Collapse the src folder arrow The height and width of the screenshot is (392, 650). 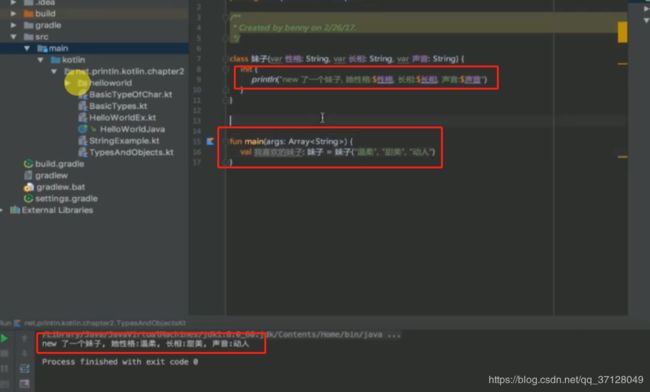(x=13, y=37)
